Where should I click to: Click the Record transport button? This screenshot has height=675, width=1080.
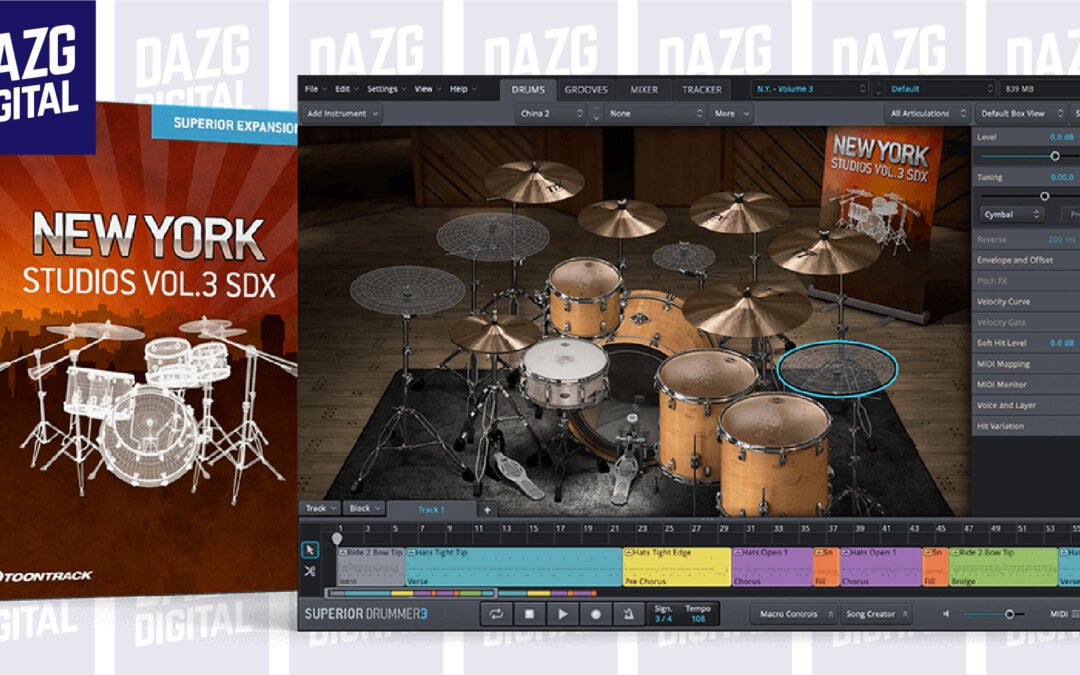[x=596, y=614]
